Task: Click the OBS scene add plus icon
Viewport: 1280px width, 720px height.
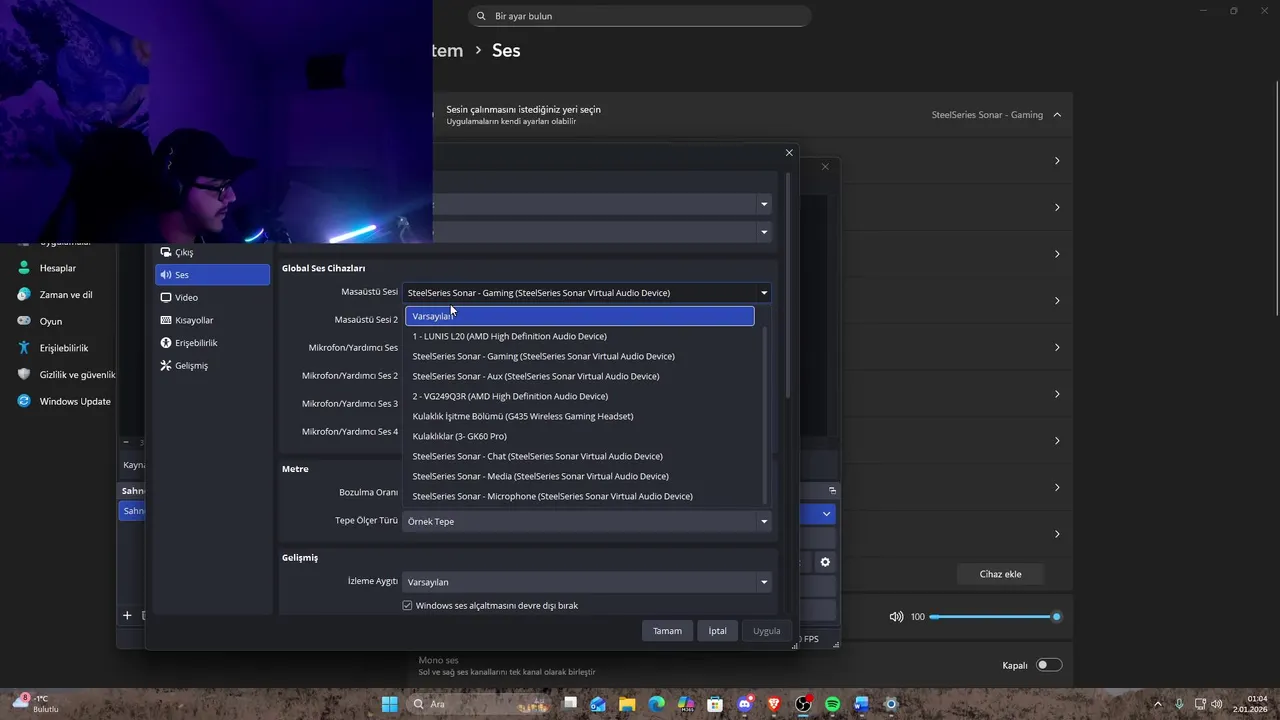Action: pyautogui.click(x=127, y=615)
